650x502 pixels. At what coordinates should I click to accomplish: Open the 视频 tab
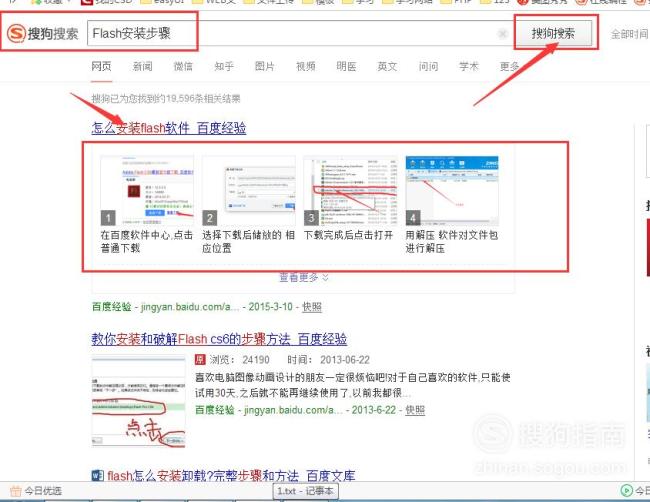pos(306,66)
